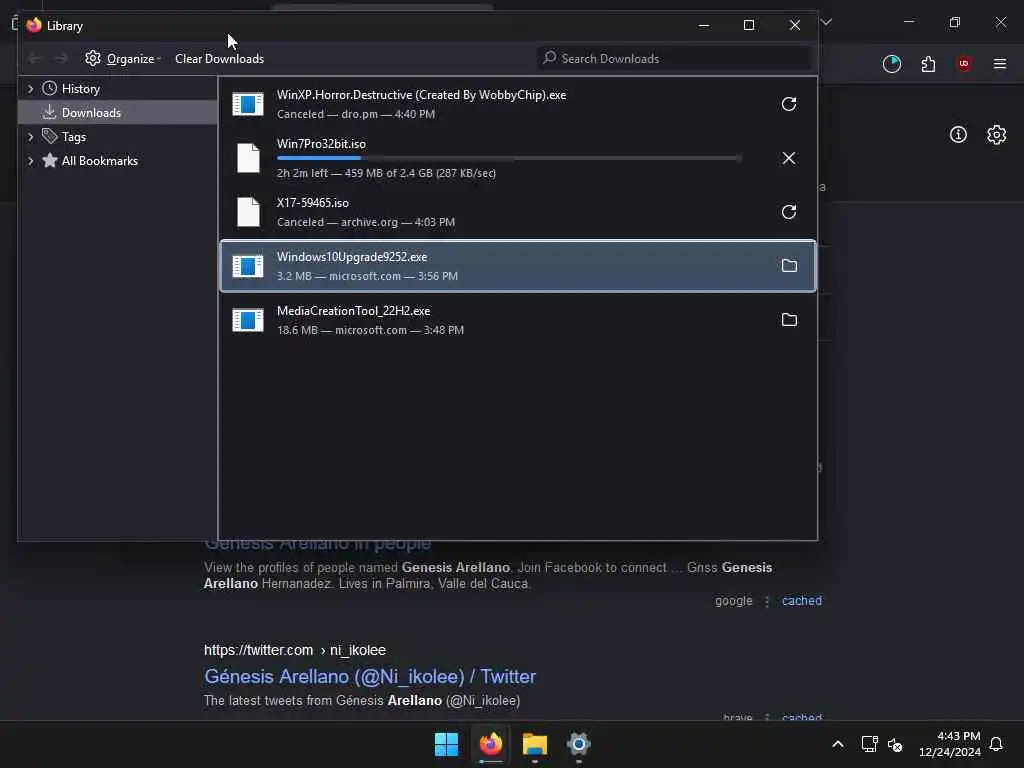
Task: Open the Firefox hamburger application menu
Action: pyautogui.click(x=1000, y=64)
